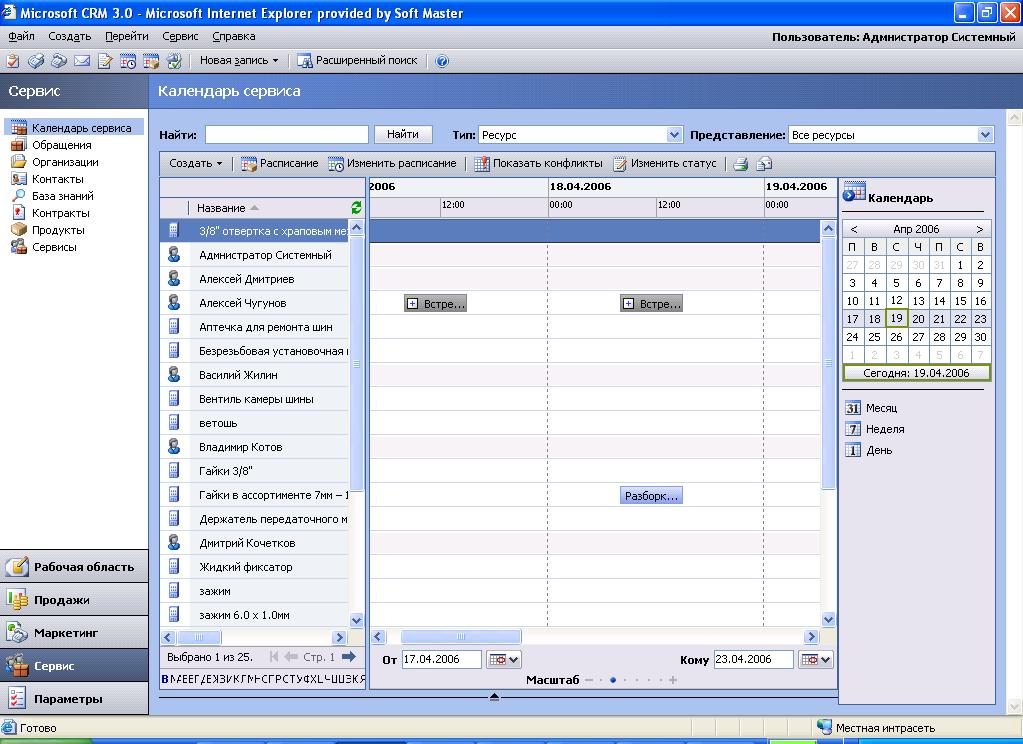This screenshot has width=1023, height=744.
Task: Click the fax machine icon in top toolbar
Action: (x=36, y=61)
